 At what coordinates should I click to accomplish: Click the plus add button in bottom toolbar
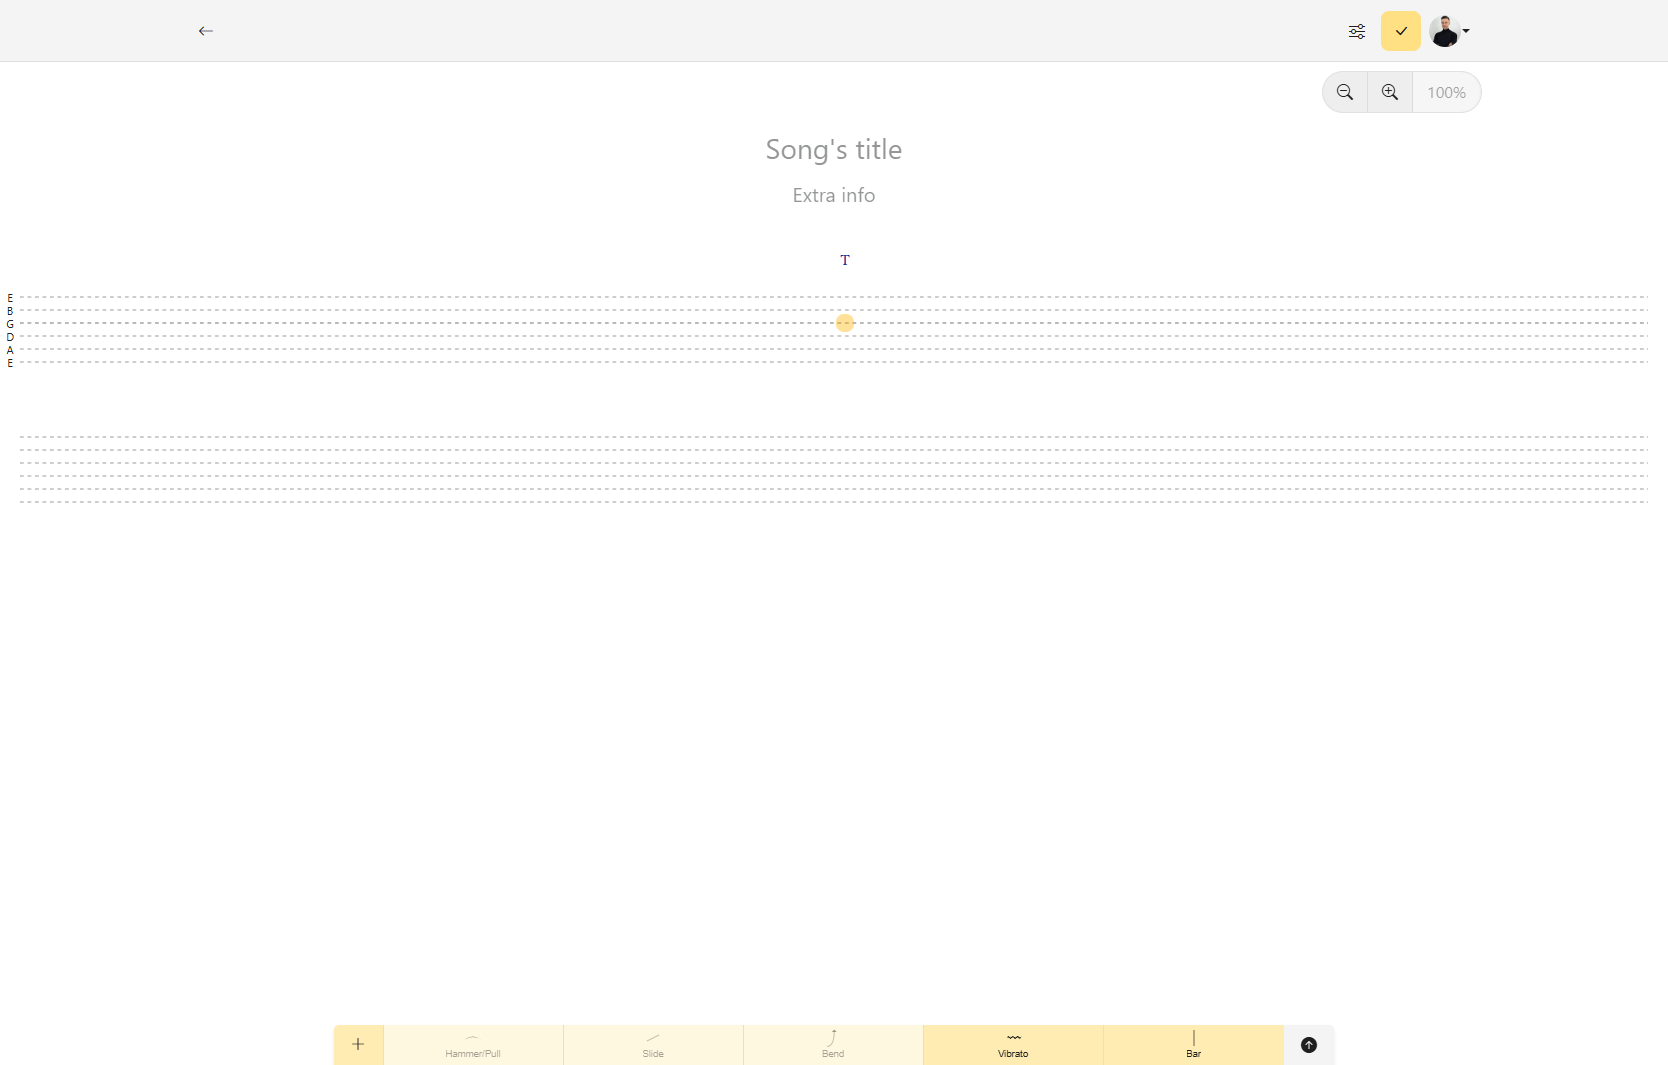coord(358,1044)
